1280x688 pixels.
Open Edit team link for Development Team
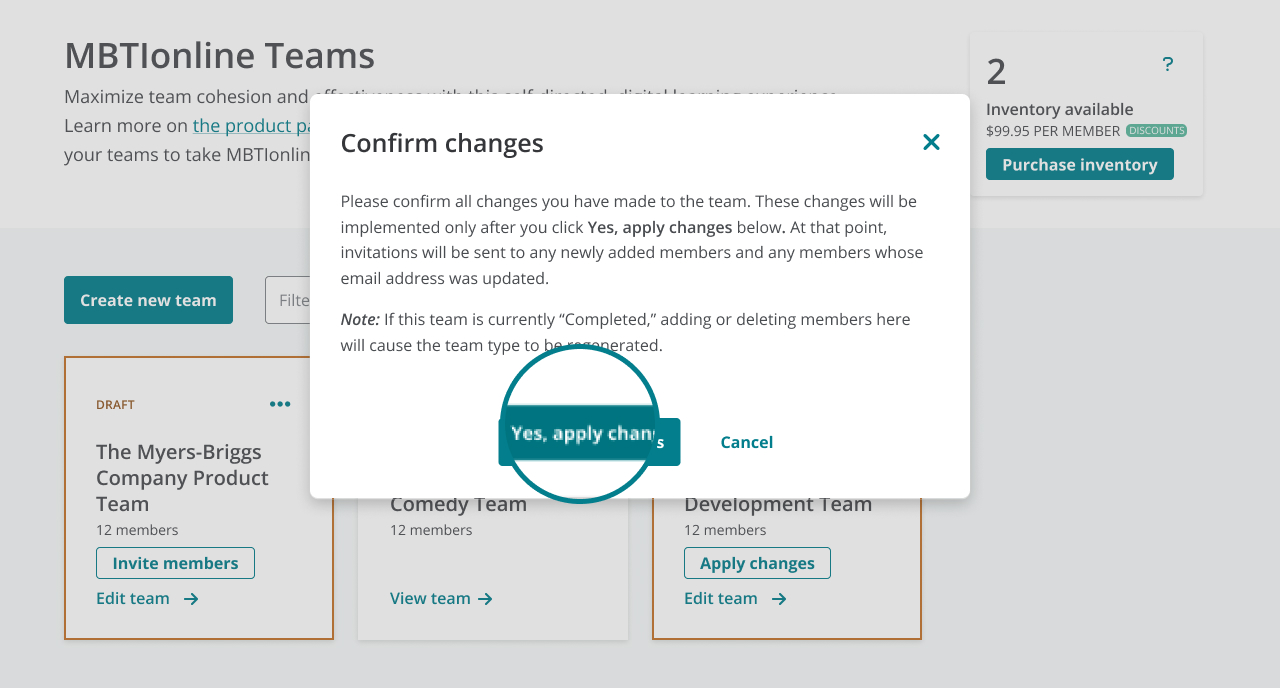721,599
